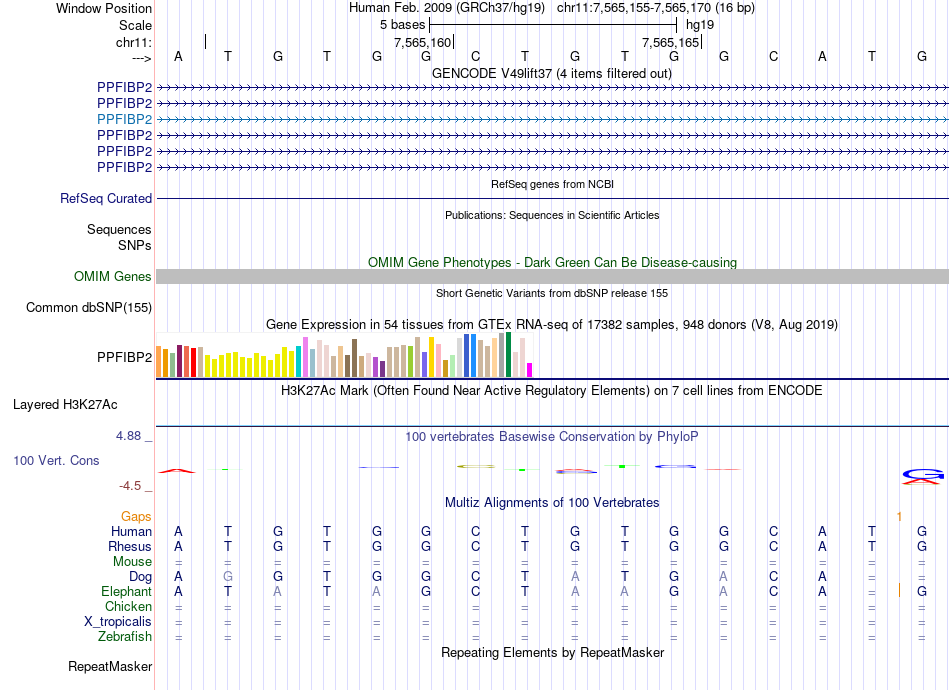Viewport: 950px width, 690px height.
Task: Click the Rhesus species label
Action: click(130, 546)
